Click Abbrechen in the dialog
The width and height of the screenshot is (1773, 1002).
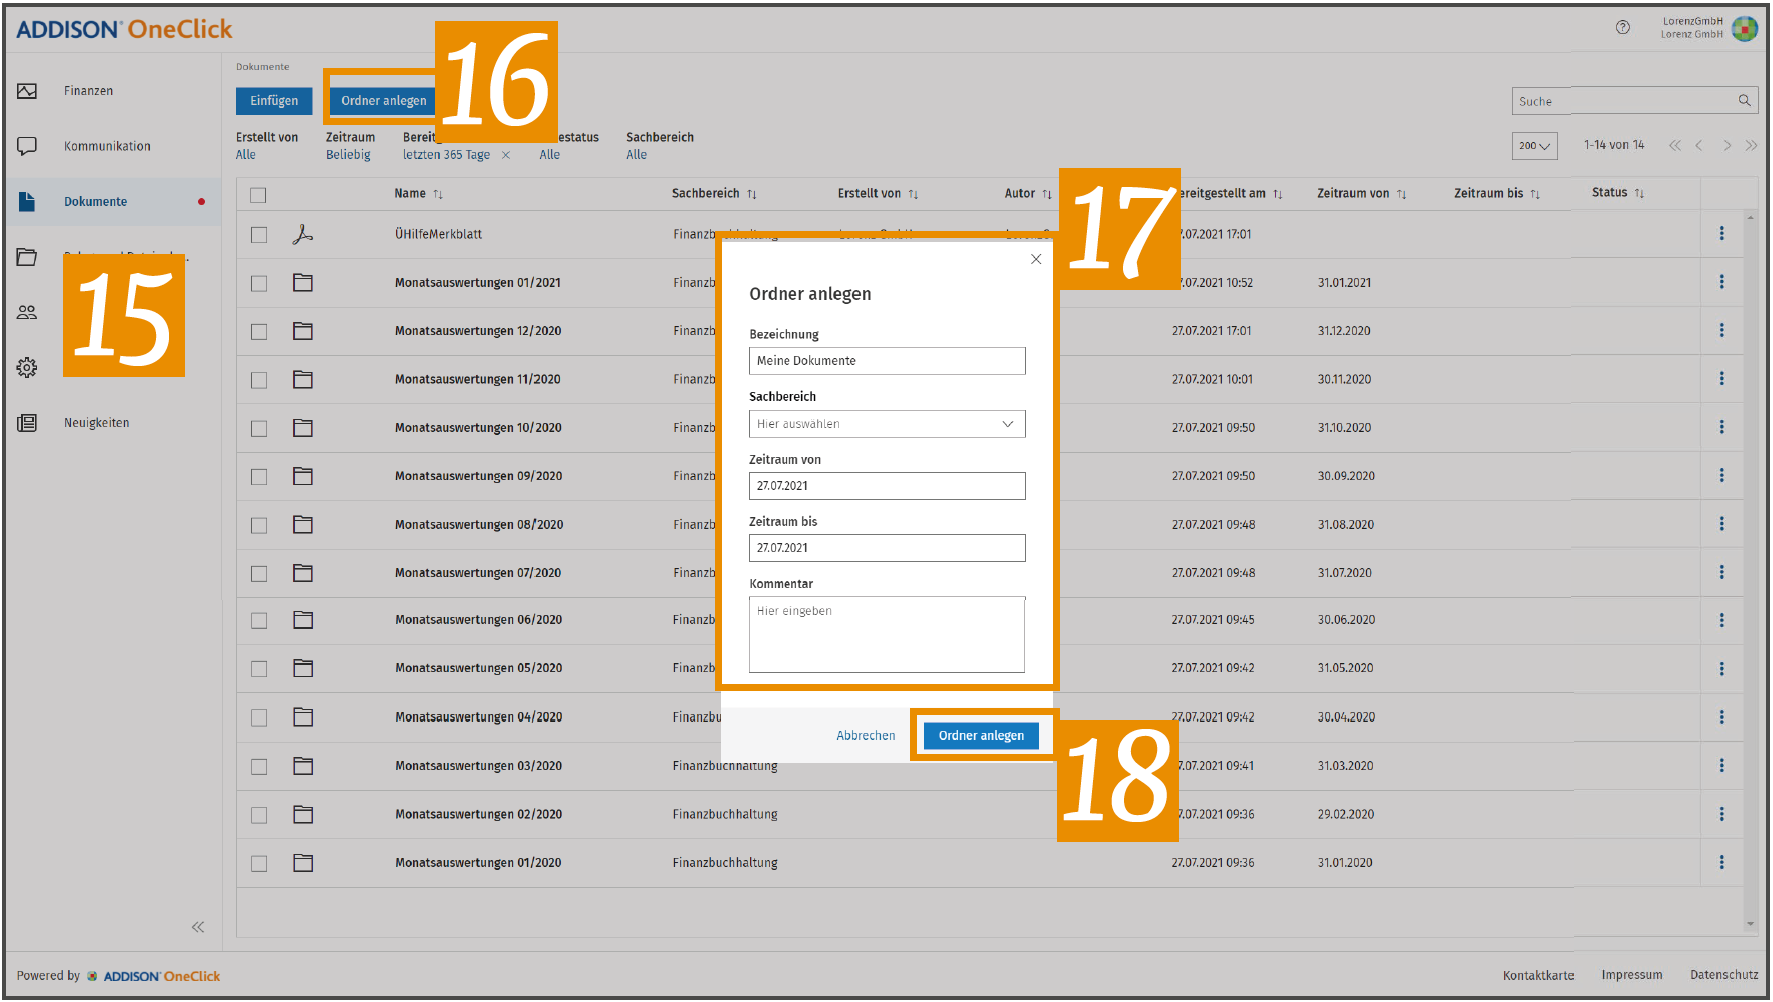click(x=866, y=736)
